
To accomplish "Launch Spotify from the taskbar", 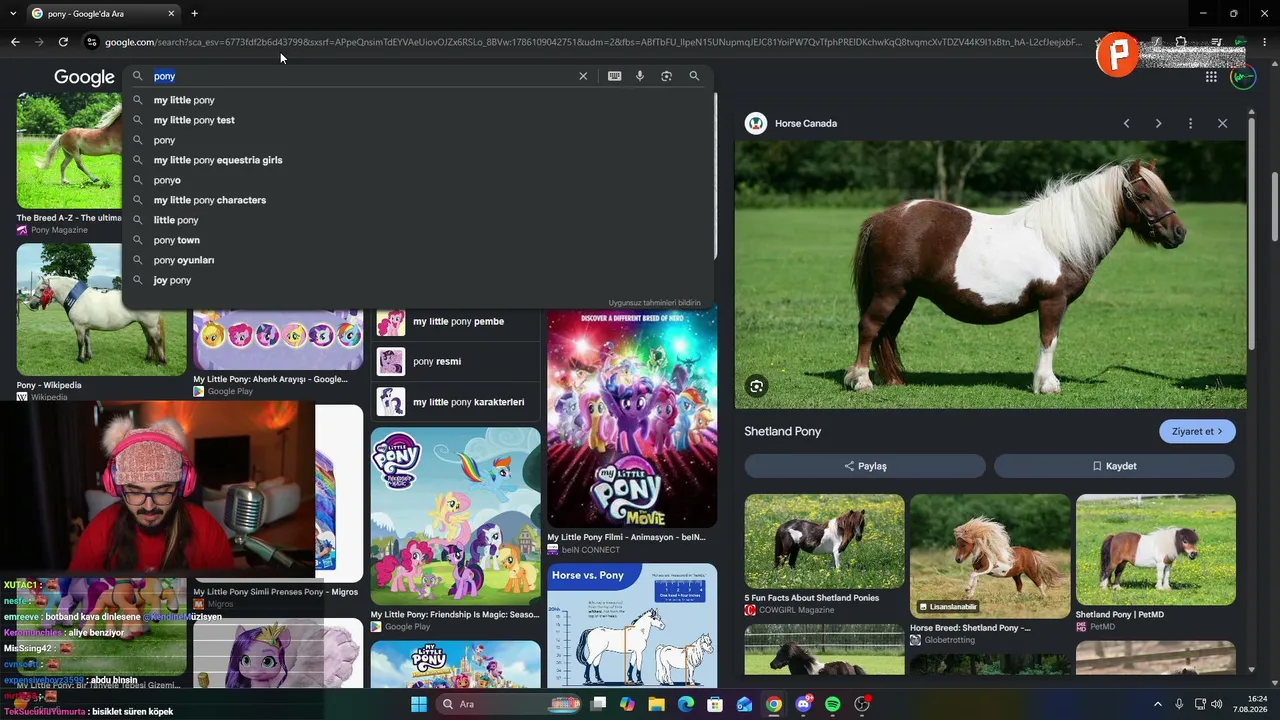I will coord(832,704).
